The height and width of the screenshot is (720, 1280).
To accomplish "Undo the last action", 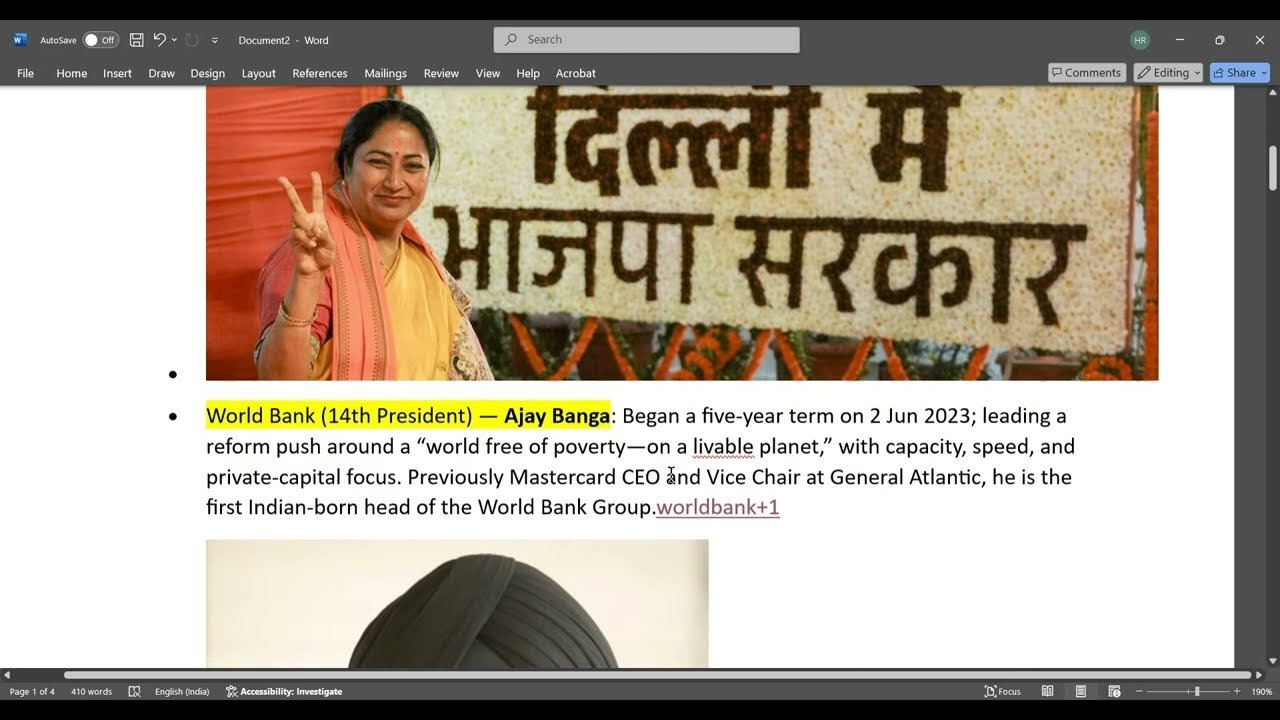I will click(159, 40).
